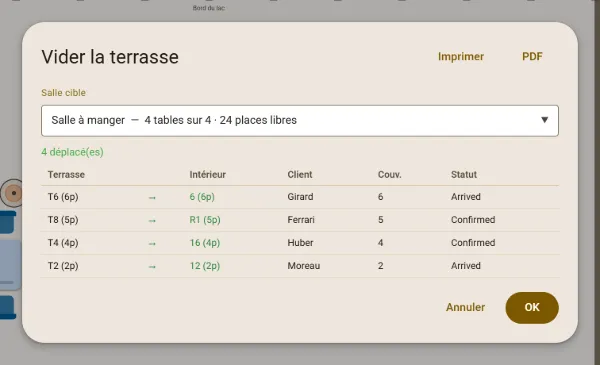Click the Confirmed status for Huber
The height and width of the screenshot is (365, 600).
point(473,243)
